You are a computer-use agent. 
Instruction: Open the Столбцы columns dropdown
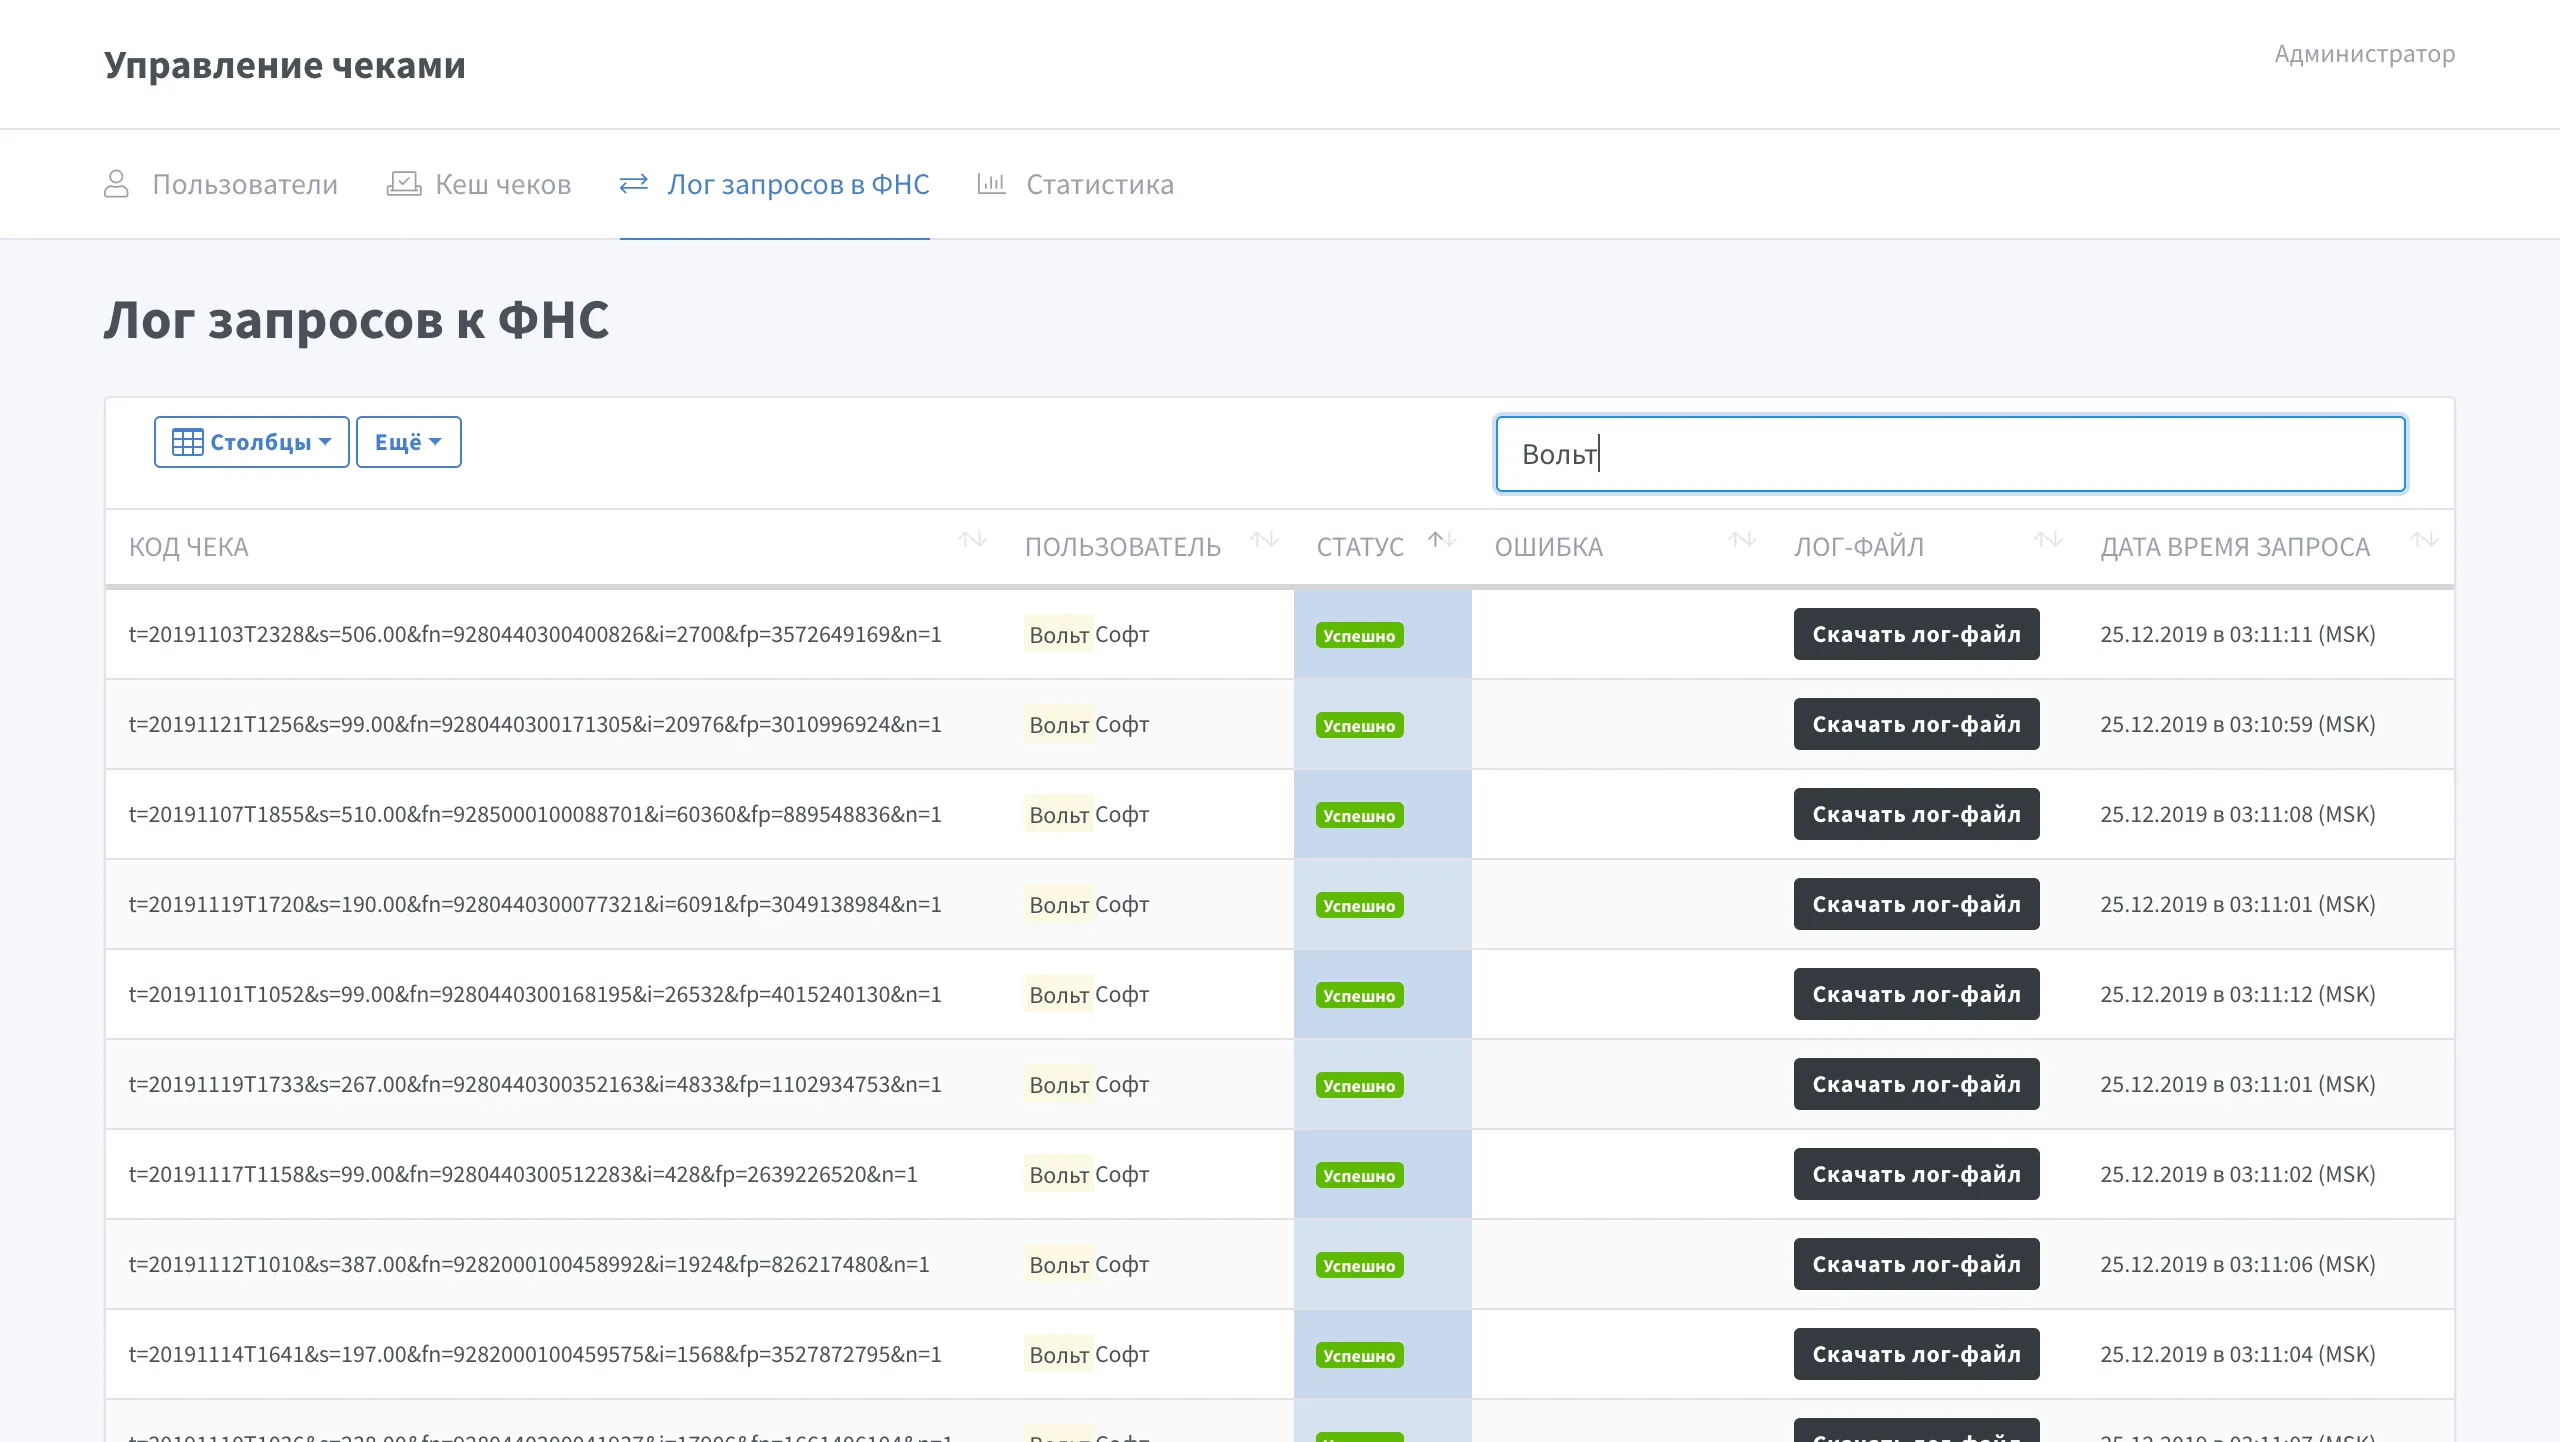pos(251,442)
